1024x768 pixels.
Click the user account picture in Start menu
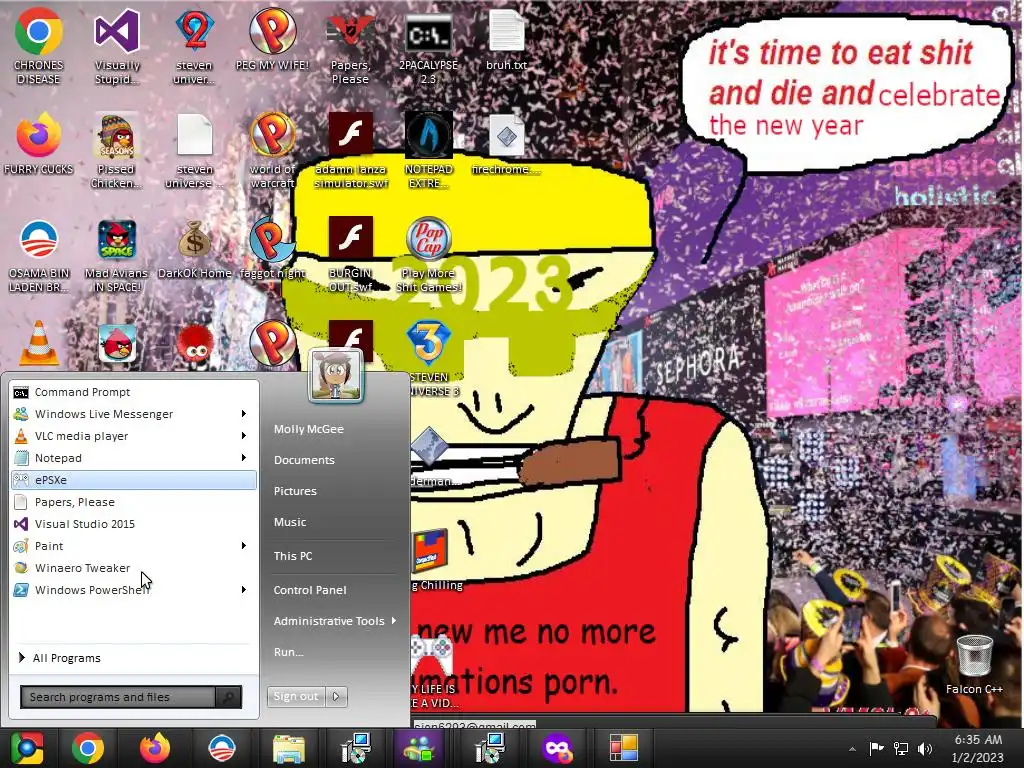[x=336, y=376]
